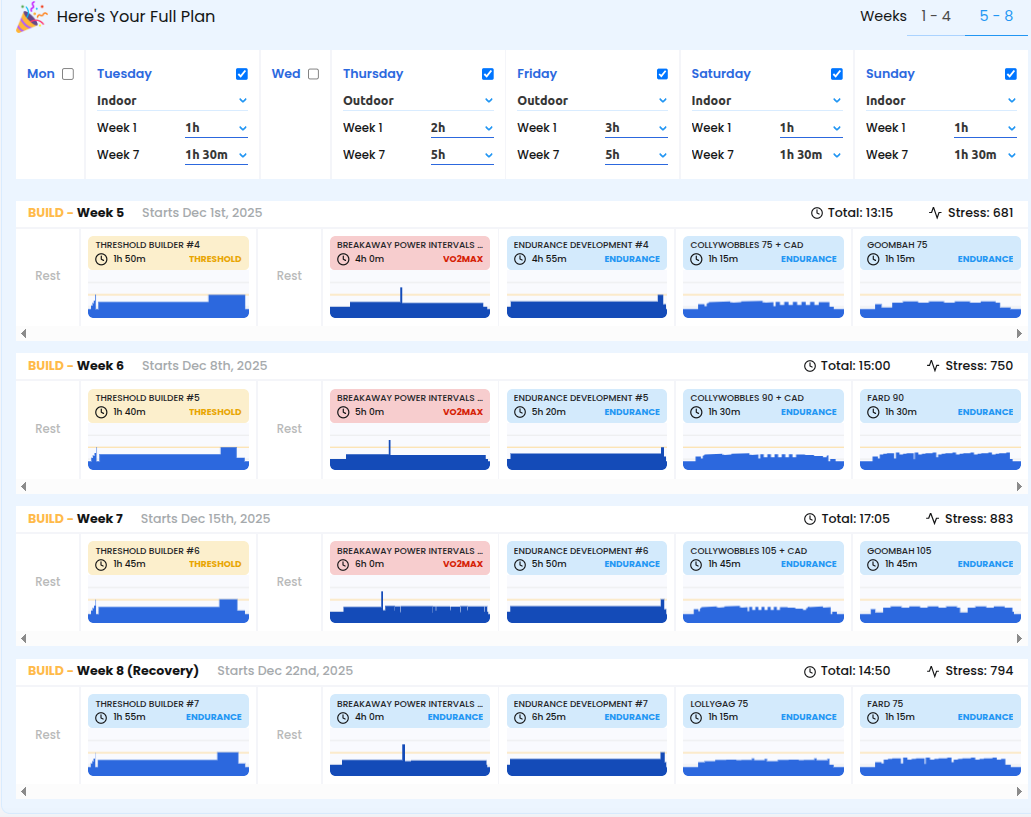Enable the Wednesday training day checkbox
Image resolution: width=1031 pixels, height=817 pixels.
pyautogui.click(x=313, y=74)
